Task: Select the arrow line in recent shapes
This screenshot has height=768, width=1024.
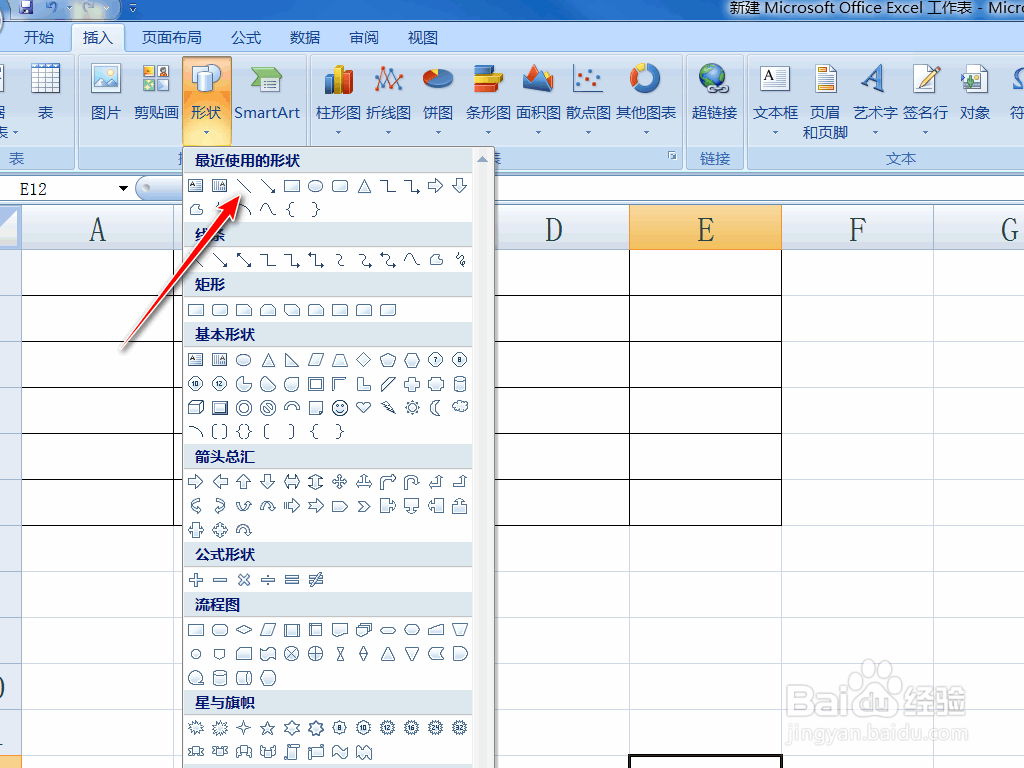Action: pyautogui.click(x=268, y=186)
